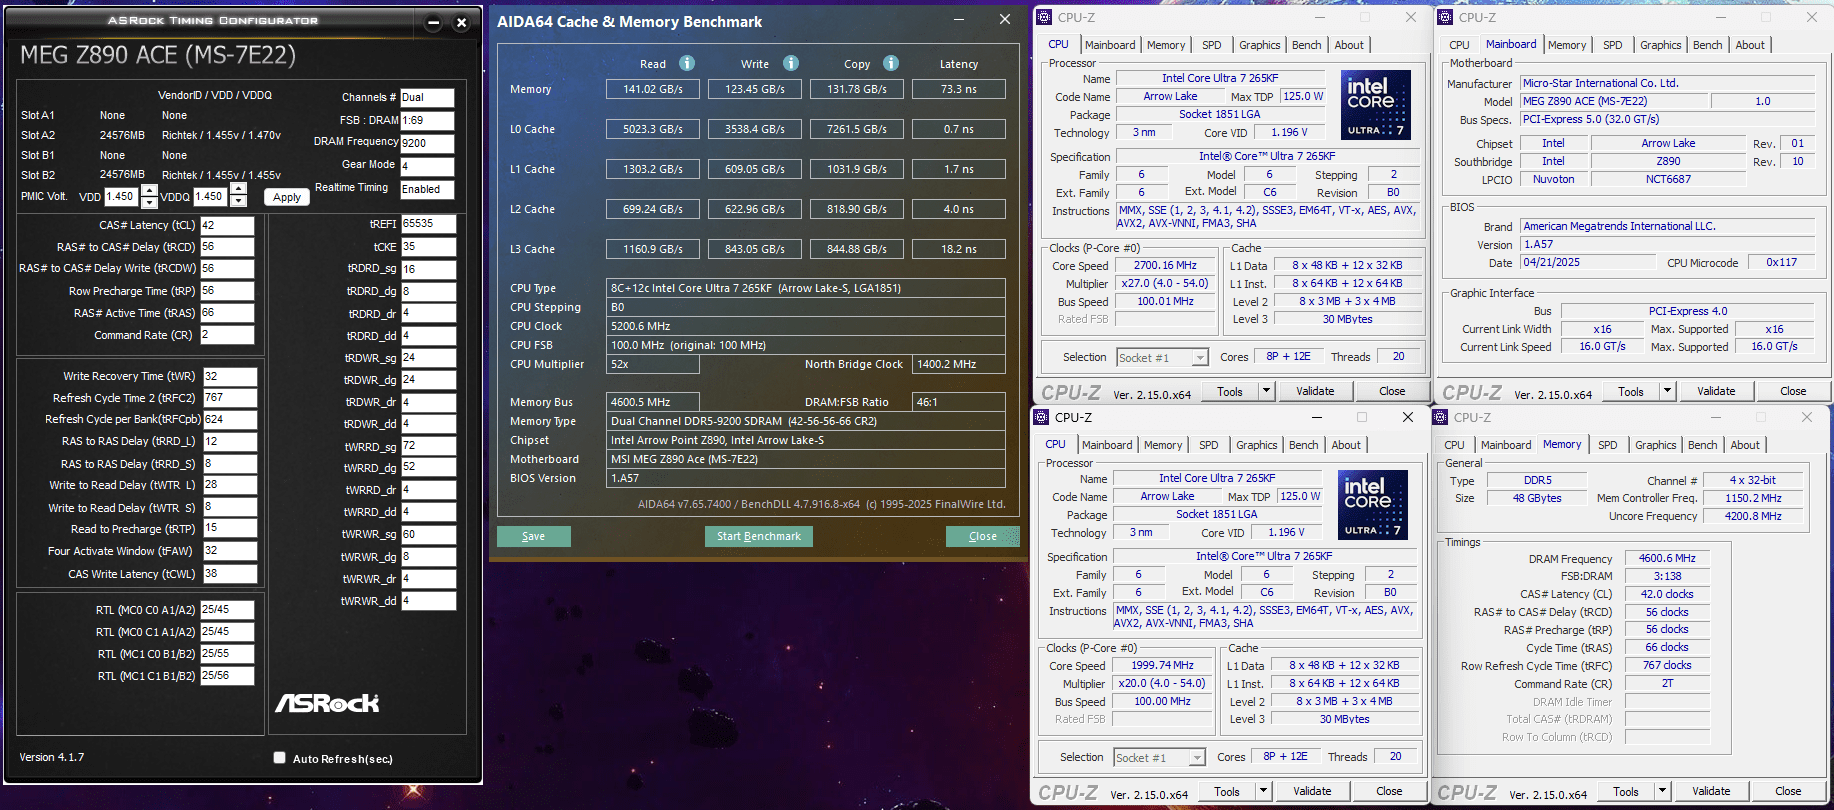1834x810 pixels.
Task: Open Bench tab in CPU-Z Mainboard window
Action: 1707,45
